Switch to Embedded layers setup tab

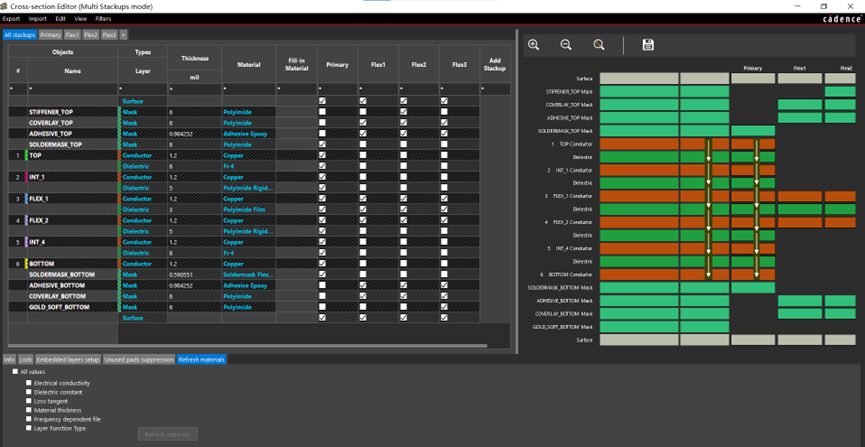(x=68, y=359)
